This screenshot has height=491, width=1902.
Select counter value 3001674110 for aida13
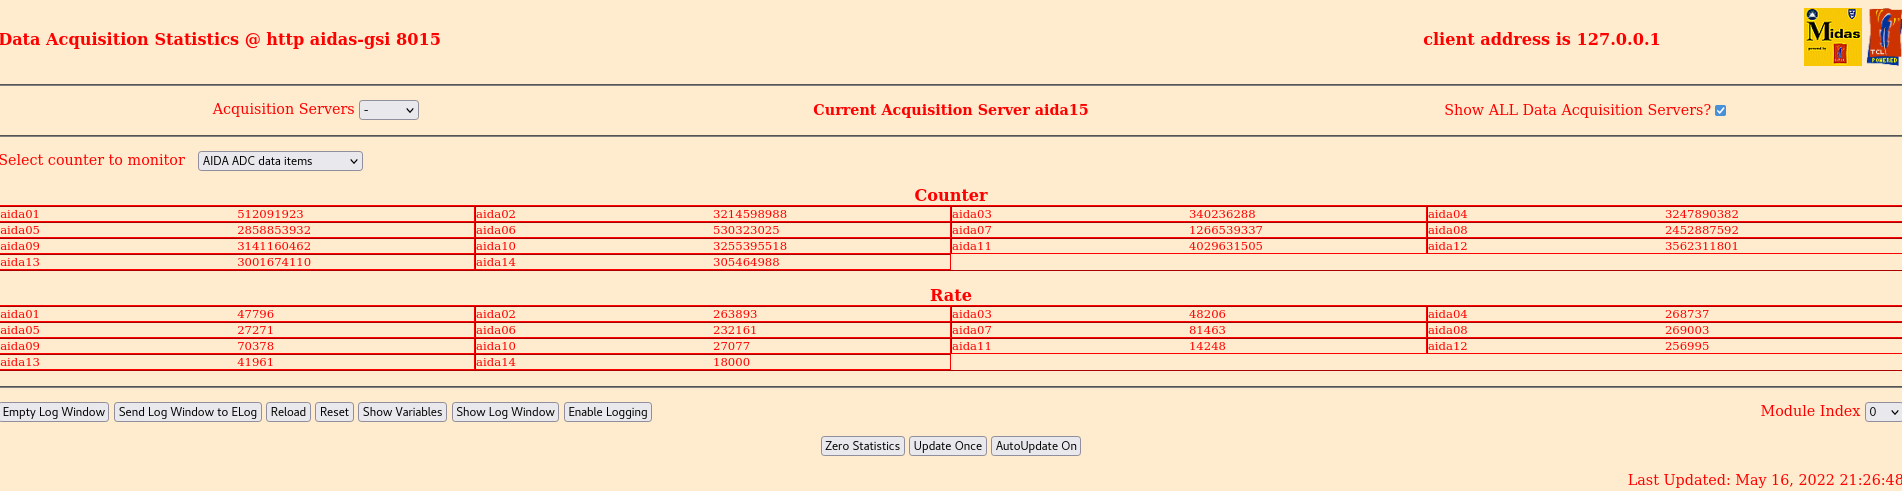[x=274, y=262]
